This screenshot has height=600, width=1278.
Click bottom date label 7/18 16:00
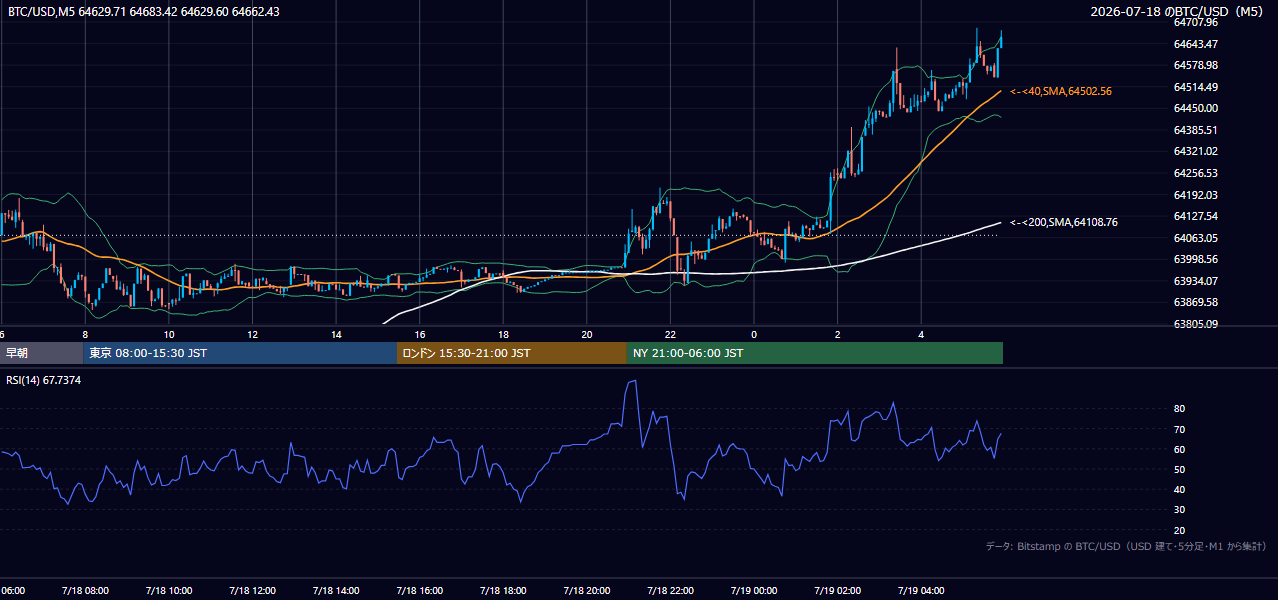pyautogui.click(x=420, y=591)
